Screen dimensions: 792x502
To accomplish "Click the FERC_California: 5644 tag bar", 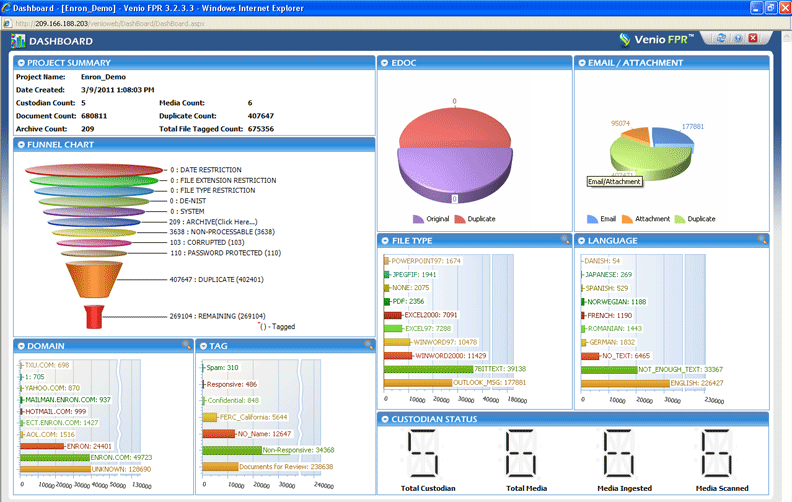I will click(x=210, y=417).
